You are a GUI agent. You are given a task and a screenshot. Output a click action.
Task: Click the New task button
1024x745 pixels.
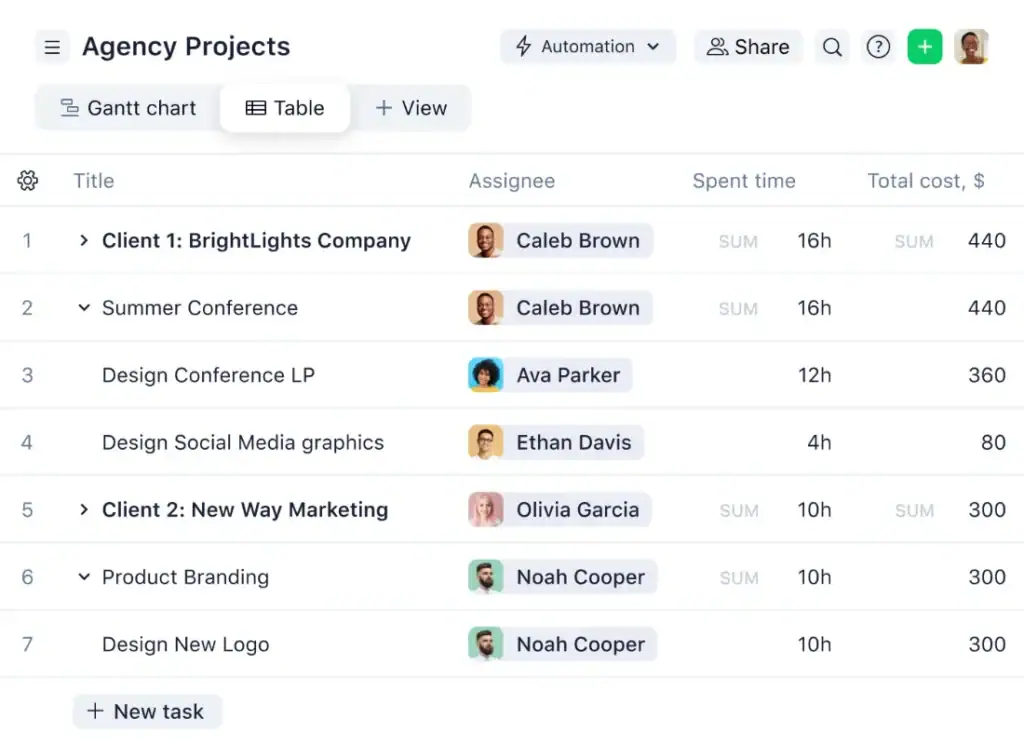click(x=146, y=711)
